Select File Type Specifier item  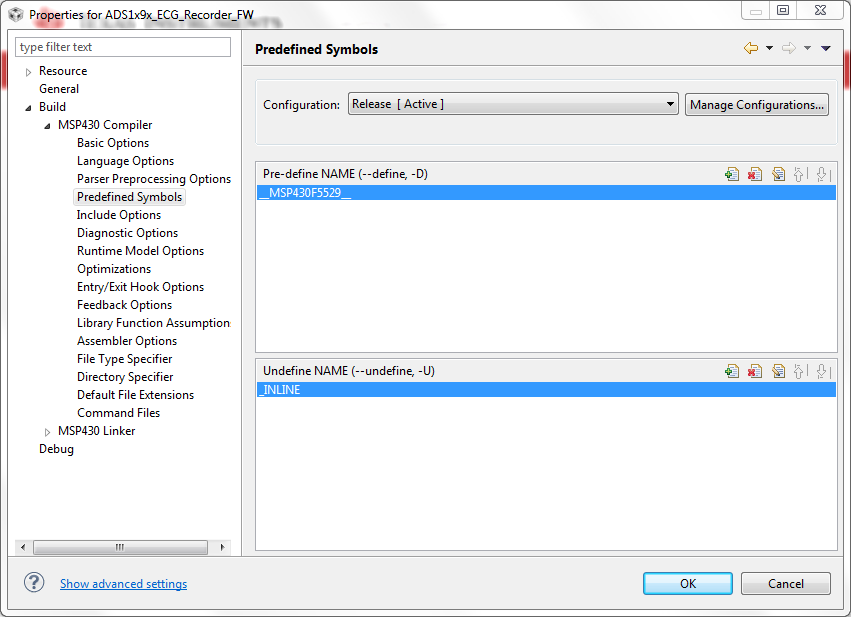tap(124, 359)
